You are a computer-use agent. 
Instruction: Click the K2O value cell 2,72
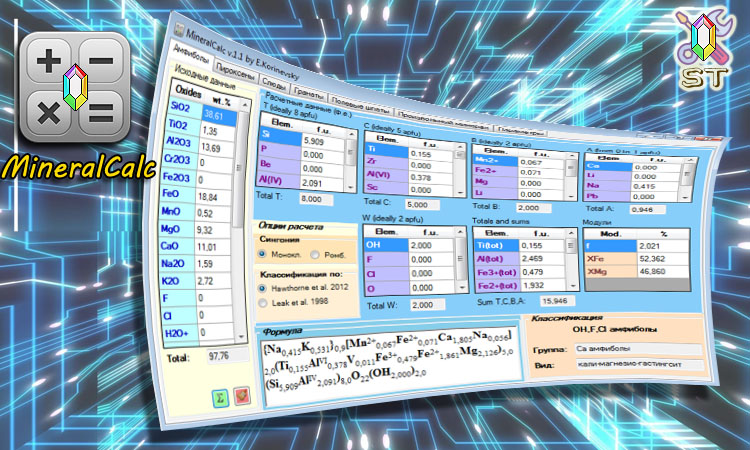(x=213, y=281)
